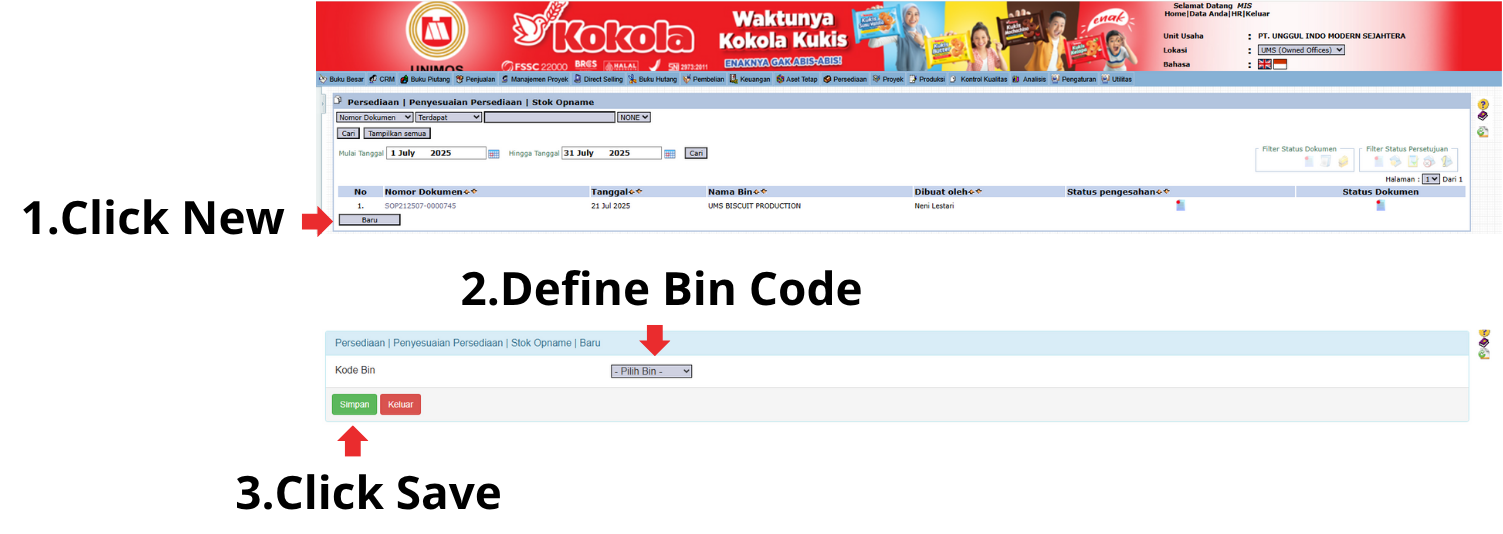Open Kontrol Kualitas menu

(x=978, y=79)
